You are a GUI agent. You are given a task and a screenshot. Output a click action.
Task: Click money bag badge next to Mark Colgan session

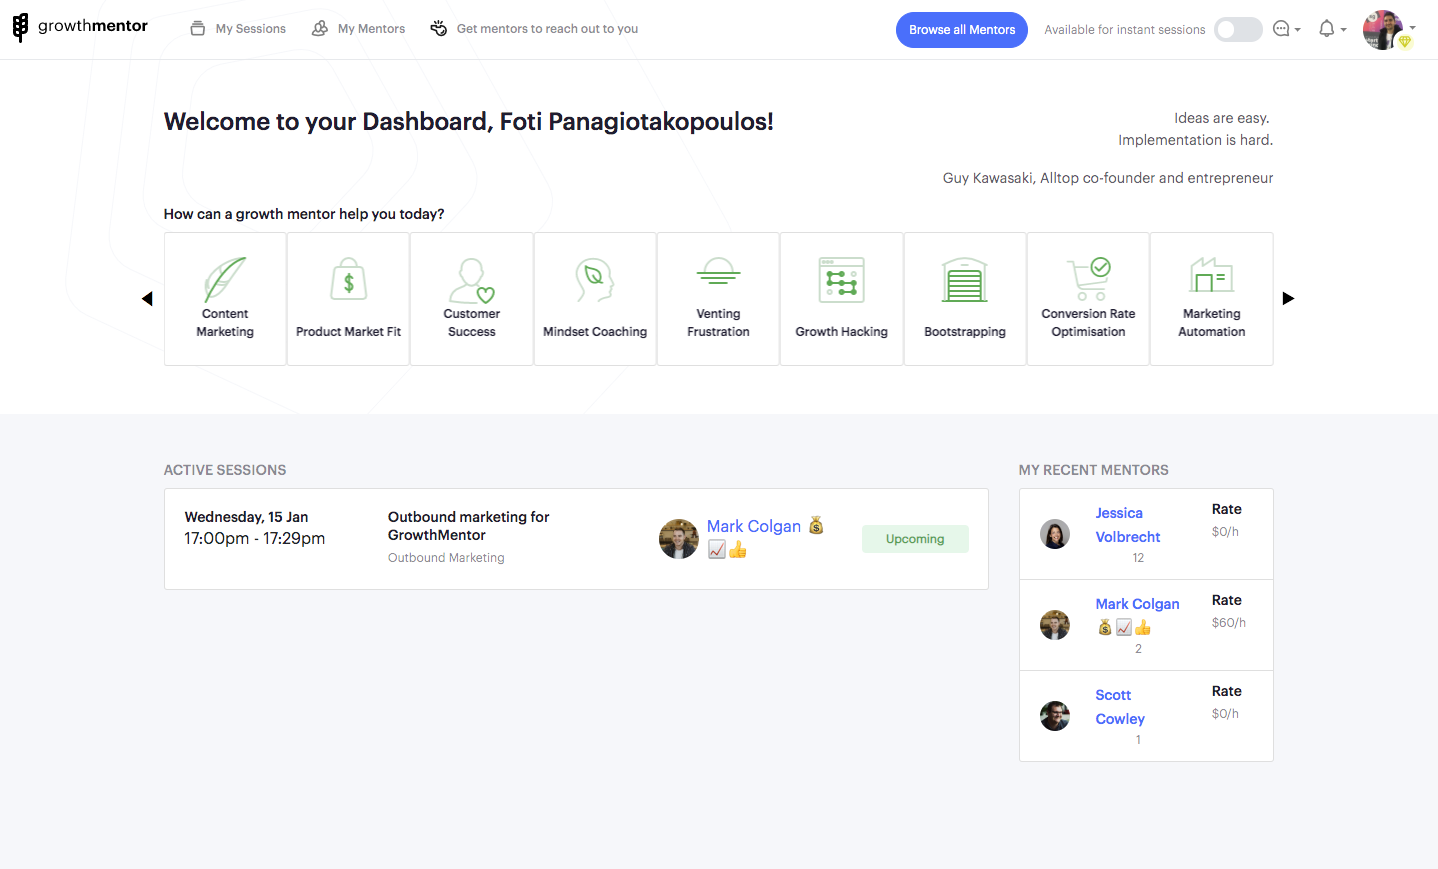point(816,525)
